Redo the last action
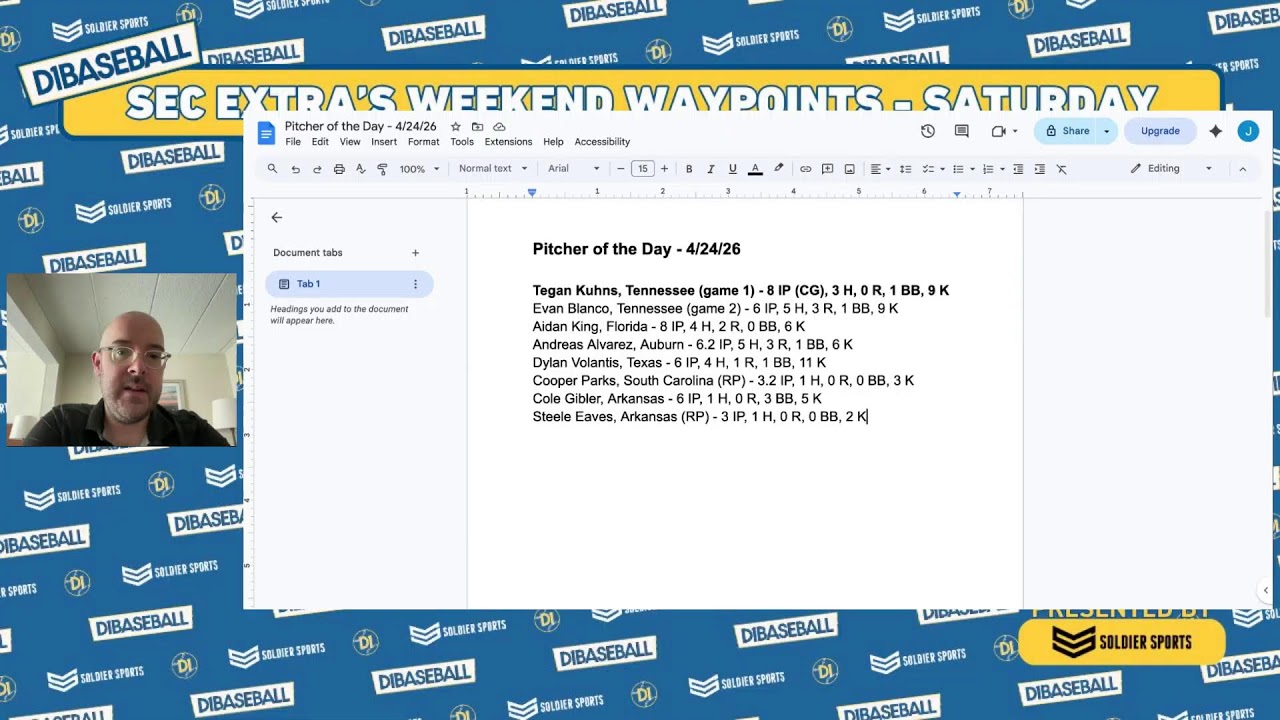Screen dimensions: 1280x720 click(x=317, y=169)
